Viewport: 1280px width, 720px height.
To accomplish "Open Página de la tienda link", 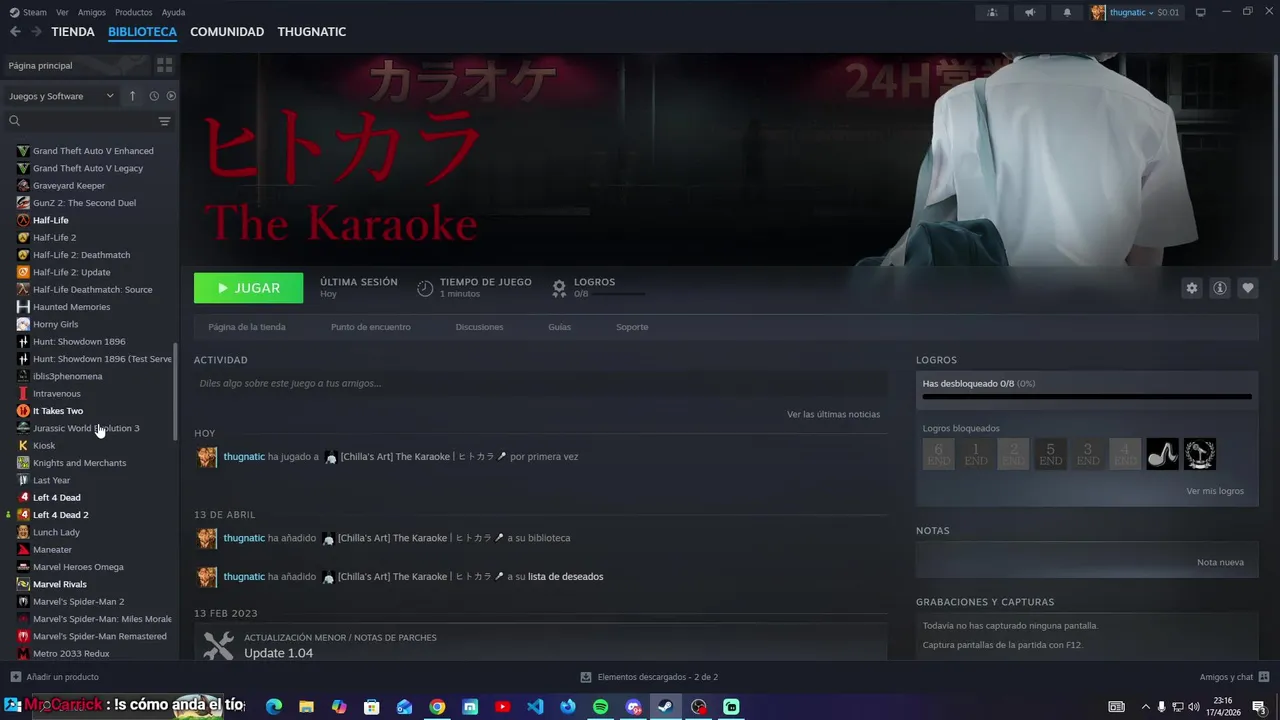I will [x=247, y=327].
